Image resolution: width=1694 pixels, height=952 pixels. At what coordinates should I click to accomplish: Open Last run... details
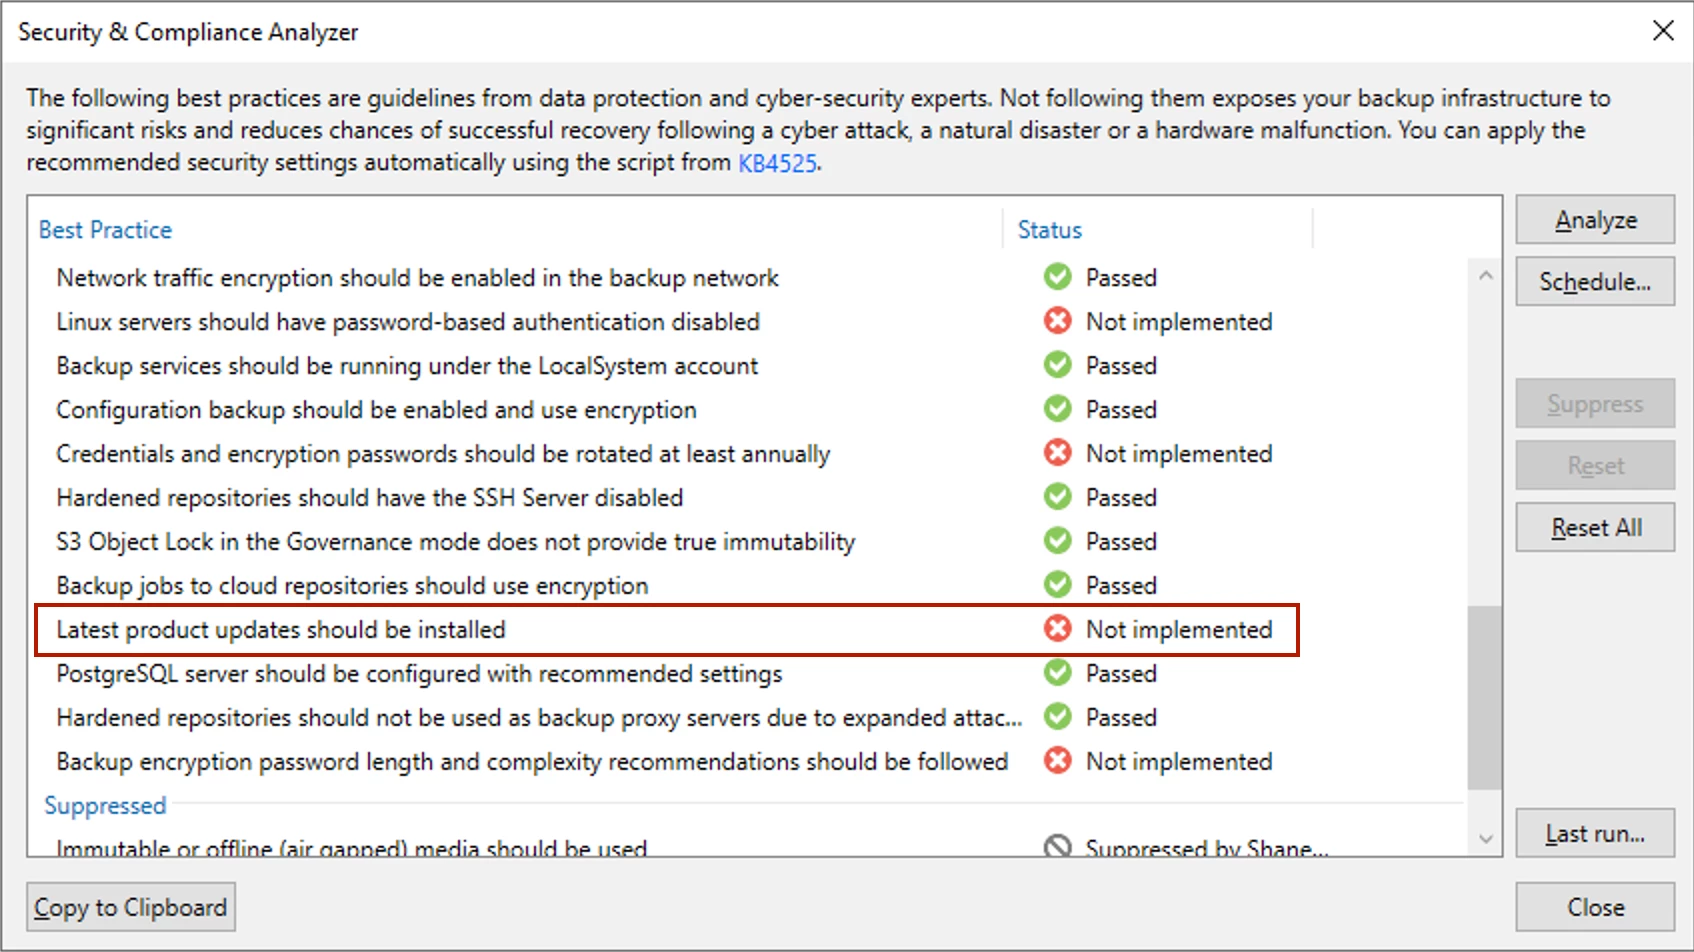pos(1594,834)
